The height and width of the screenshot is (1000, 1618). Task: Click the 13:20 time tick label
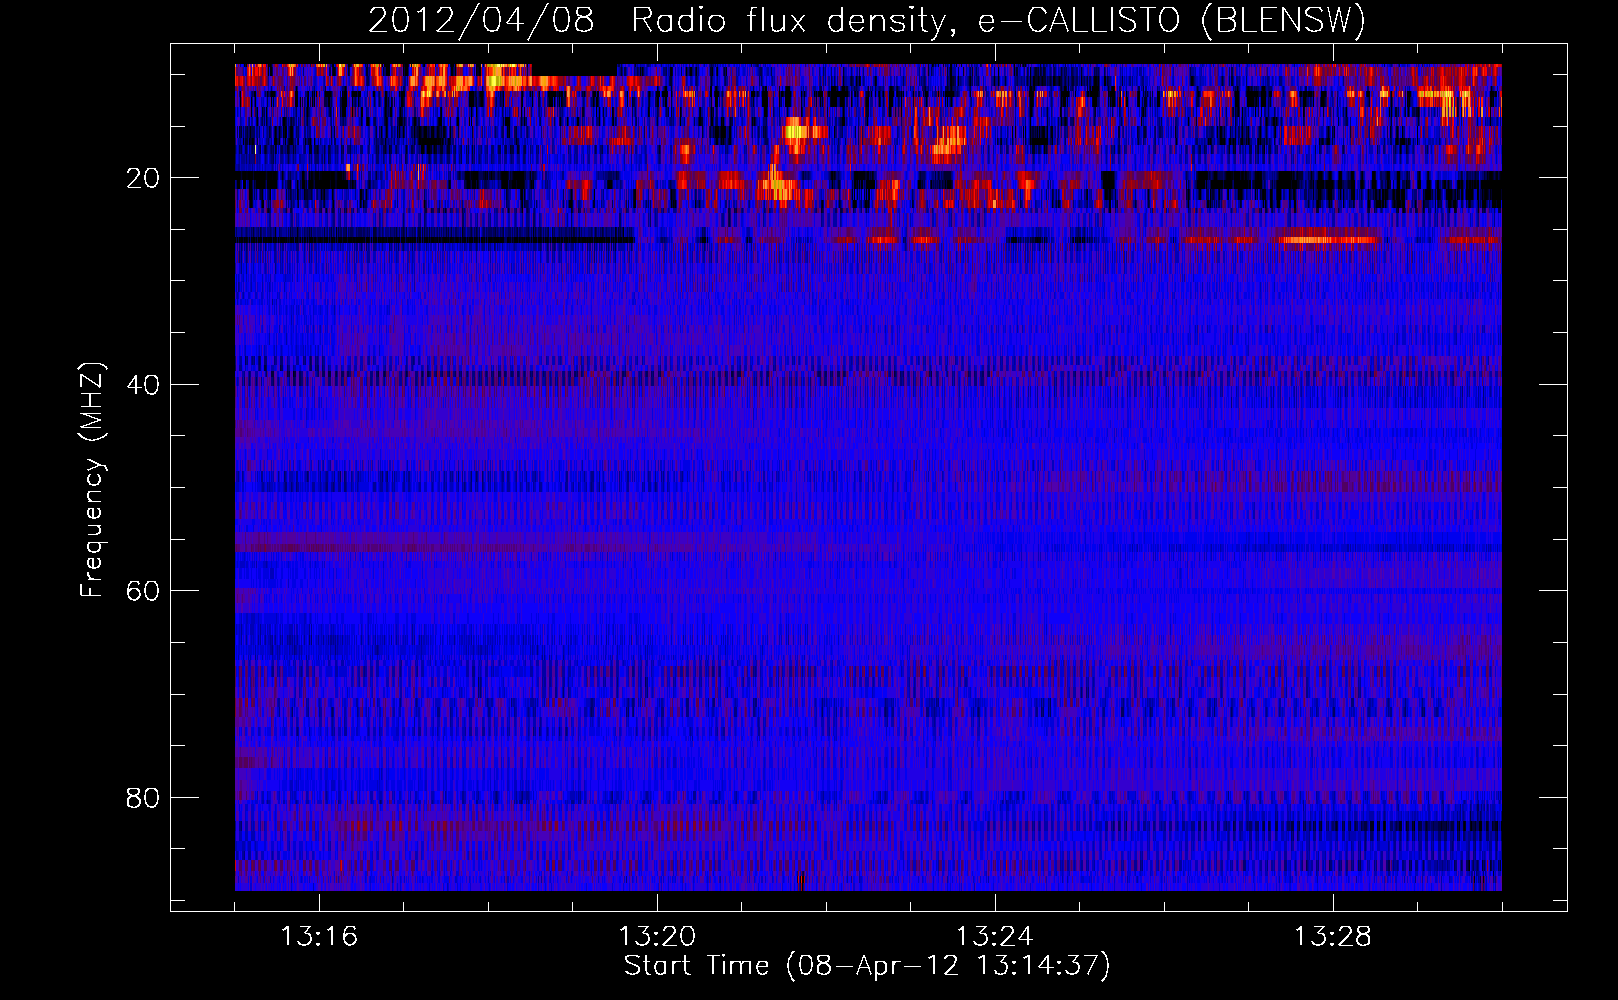coord(657,937)
